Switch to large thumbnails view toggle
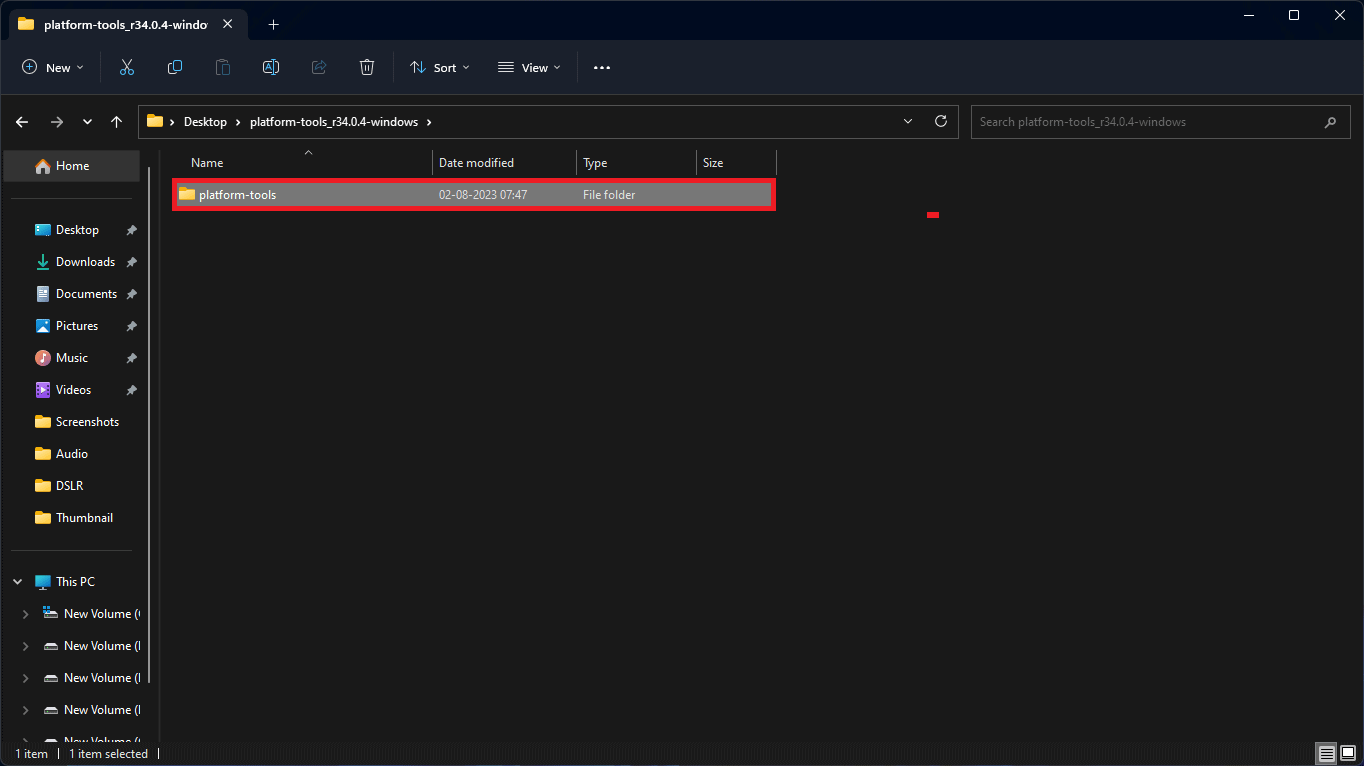This screenshot has width=1364, height=766. coord(1347,753)
